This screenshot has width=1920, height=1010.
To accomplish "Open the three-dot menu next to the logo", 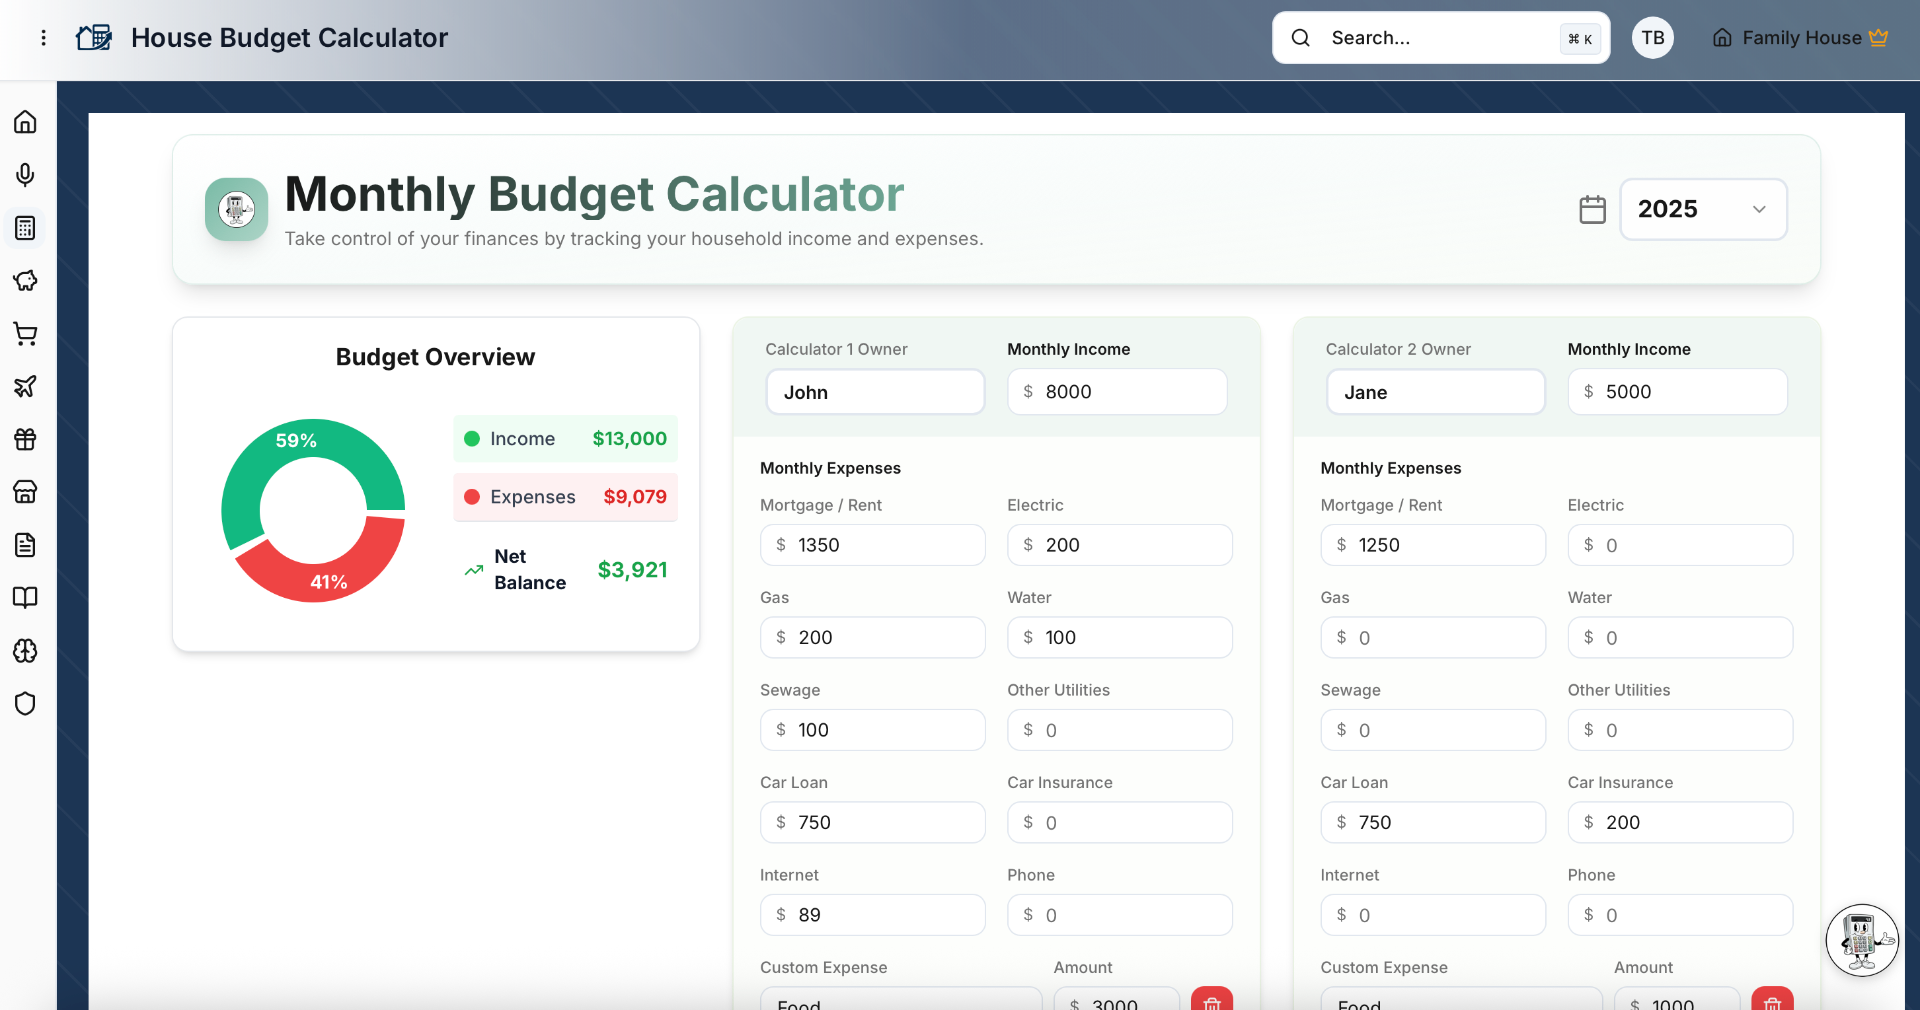I will coord(43,38).
